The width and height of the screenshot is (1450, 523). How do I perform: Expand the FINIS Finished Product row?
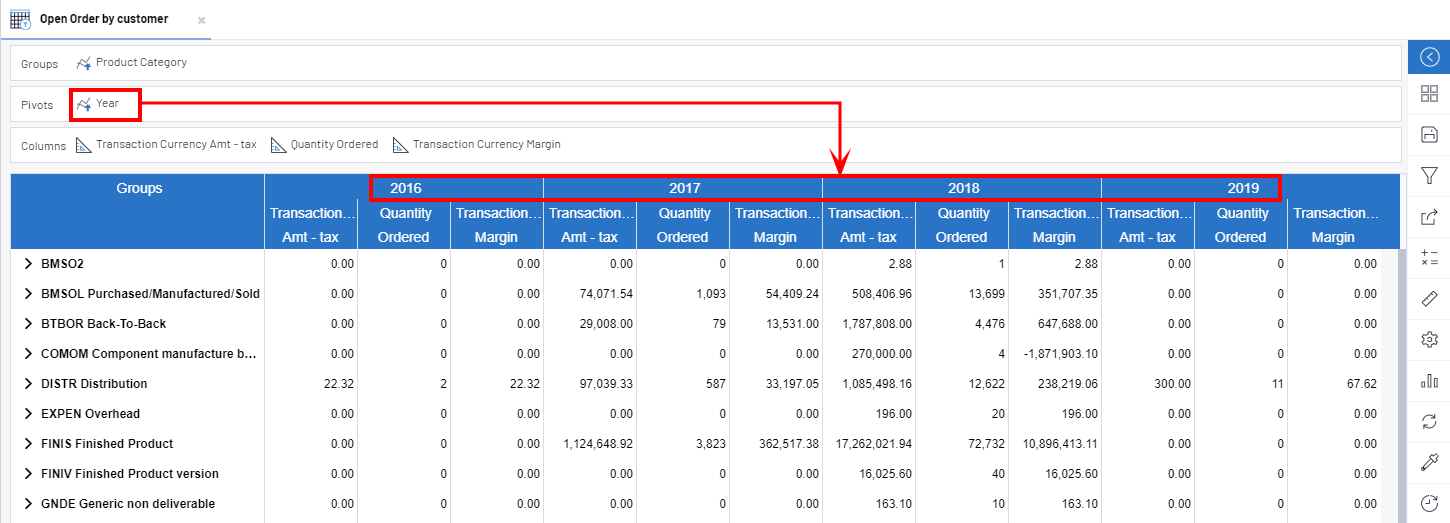tap(28, 444)
